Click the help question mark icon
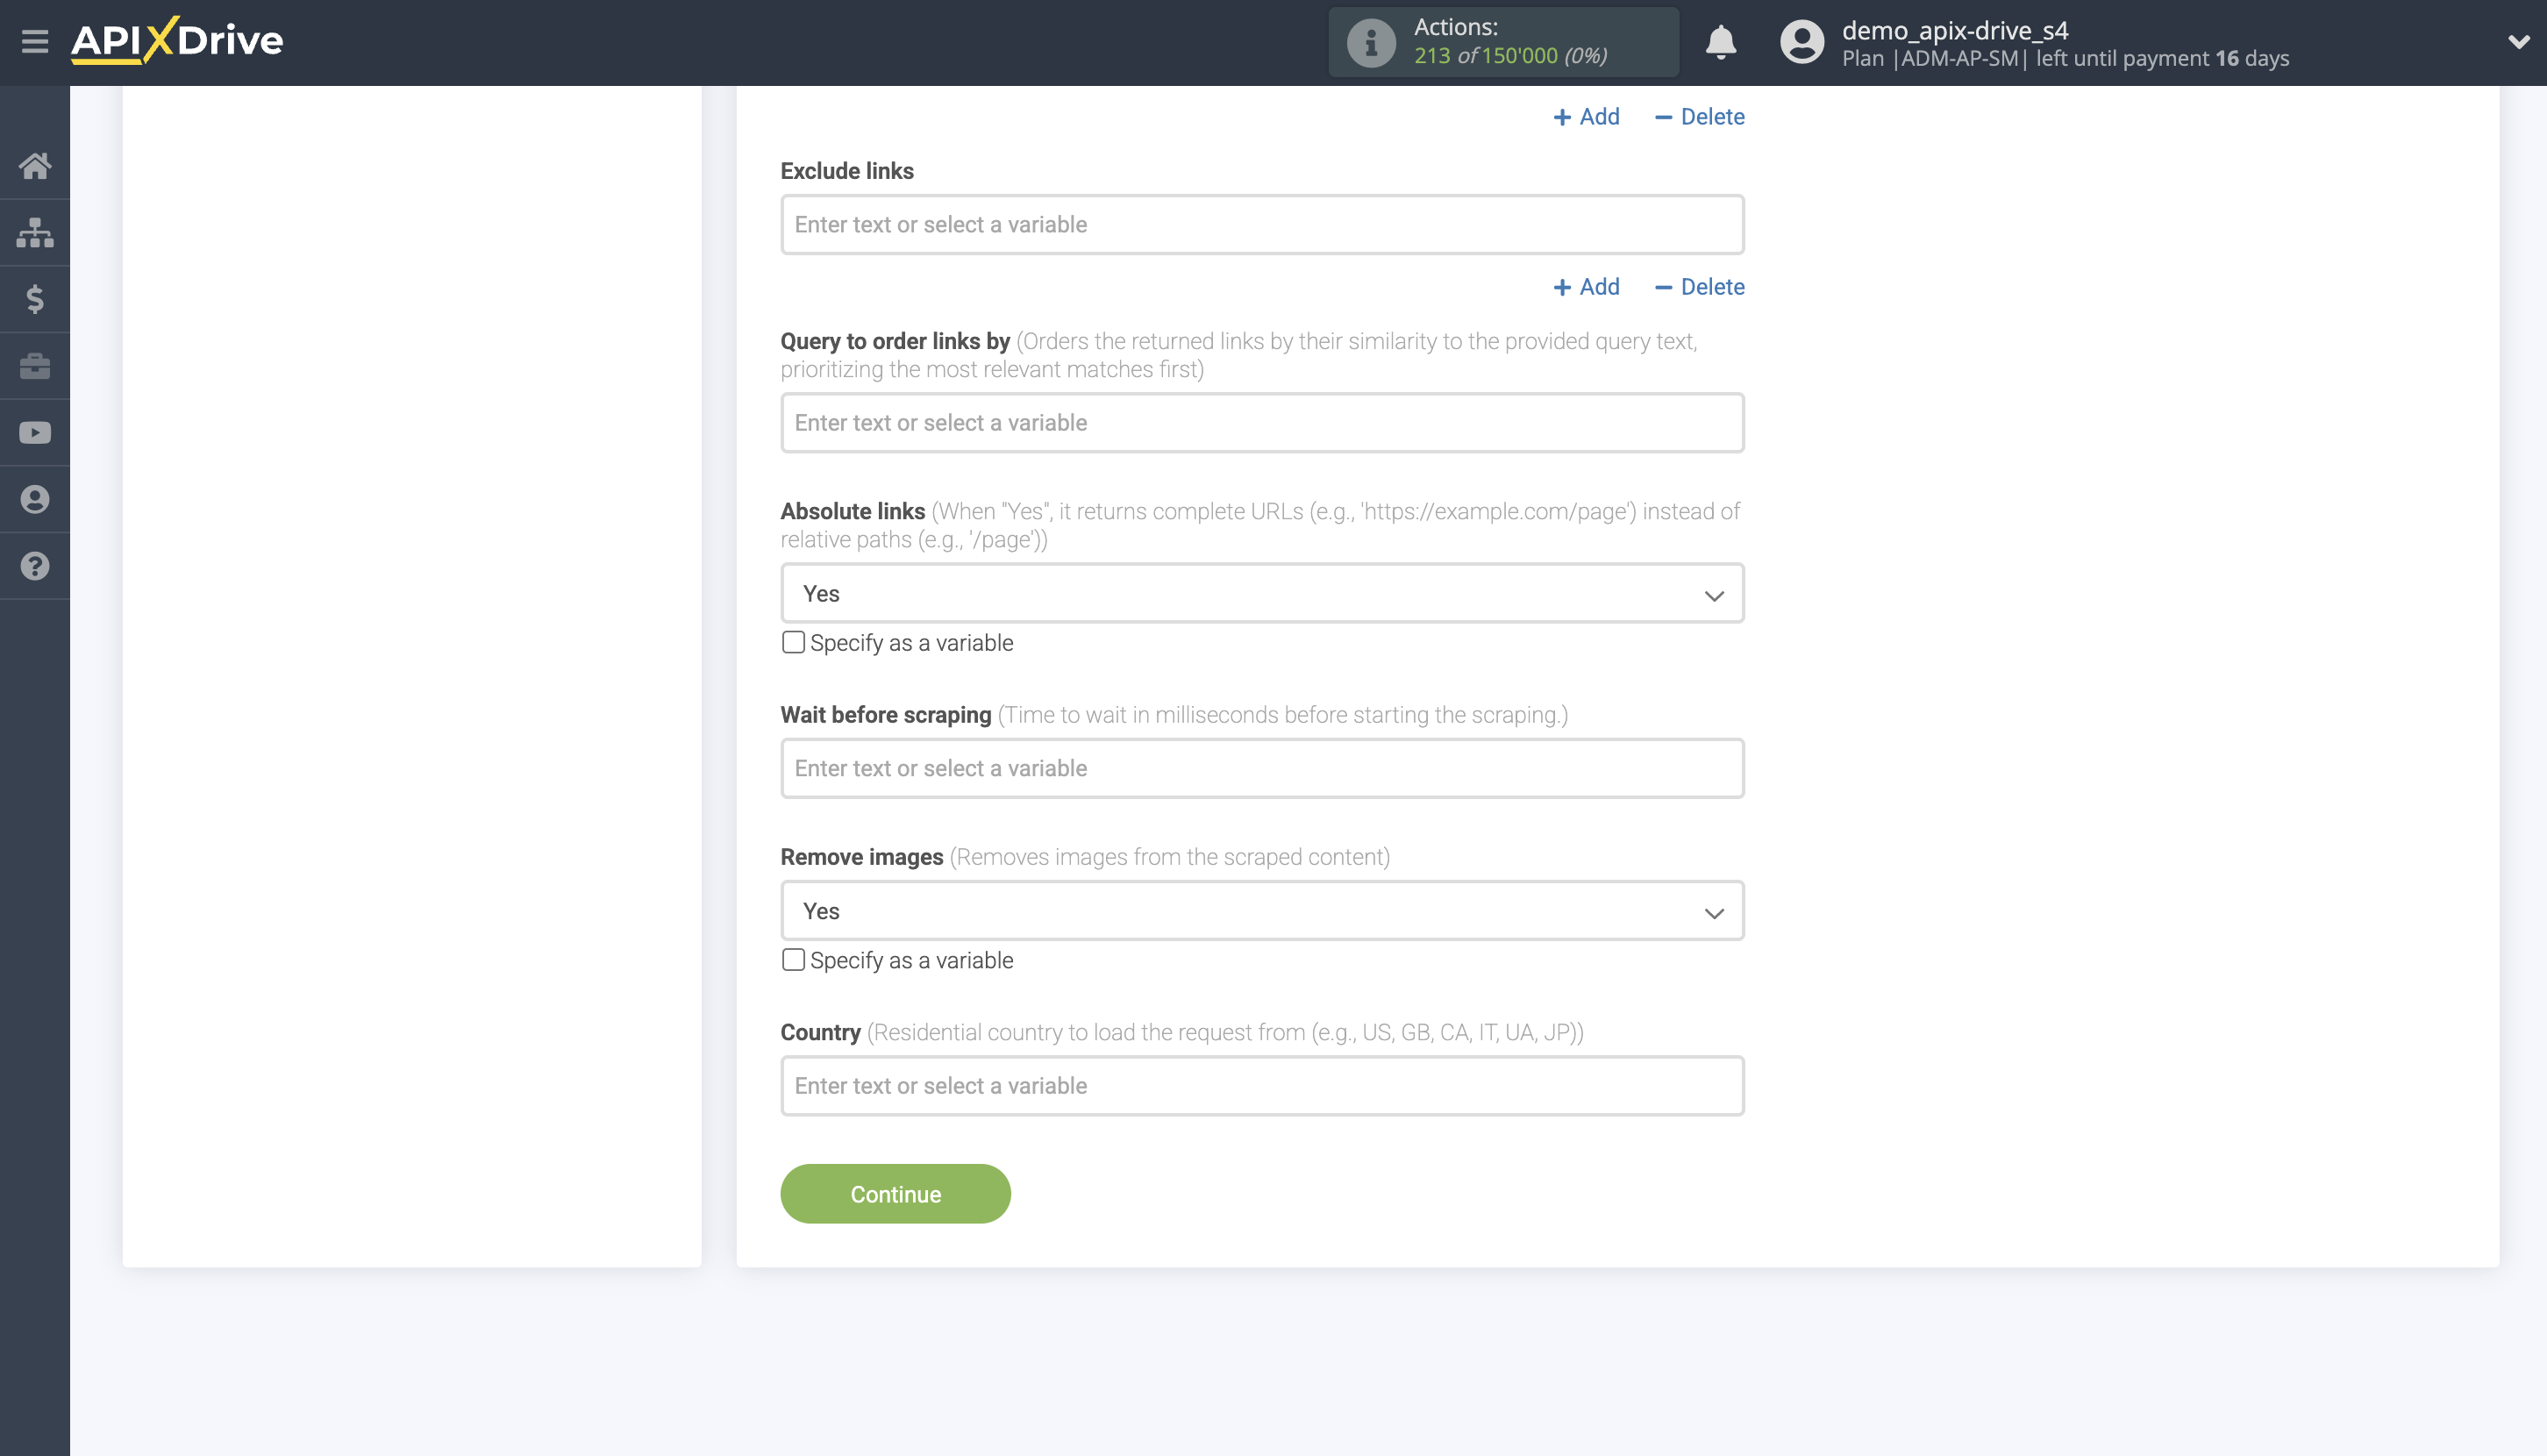Screen dimensions: 2547x1456 (x=35, y=566)
